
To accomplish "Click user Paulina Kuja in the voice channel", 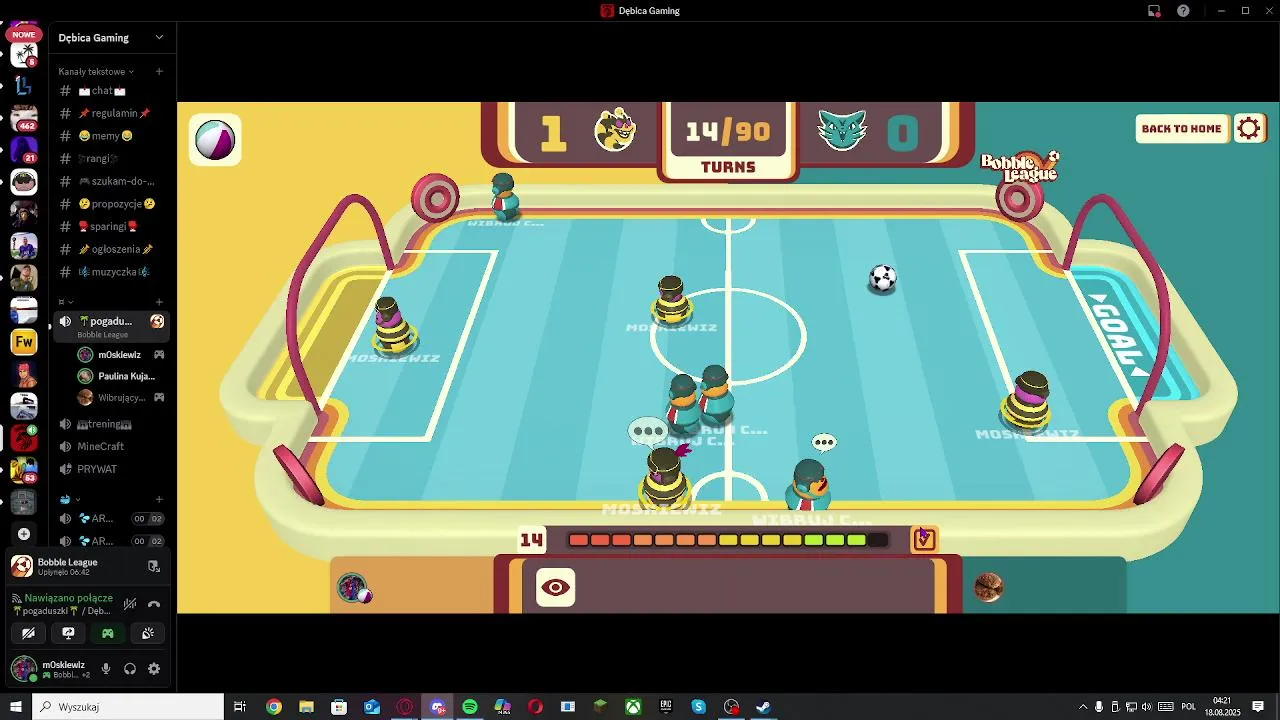I will 119,376.
